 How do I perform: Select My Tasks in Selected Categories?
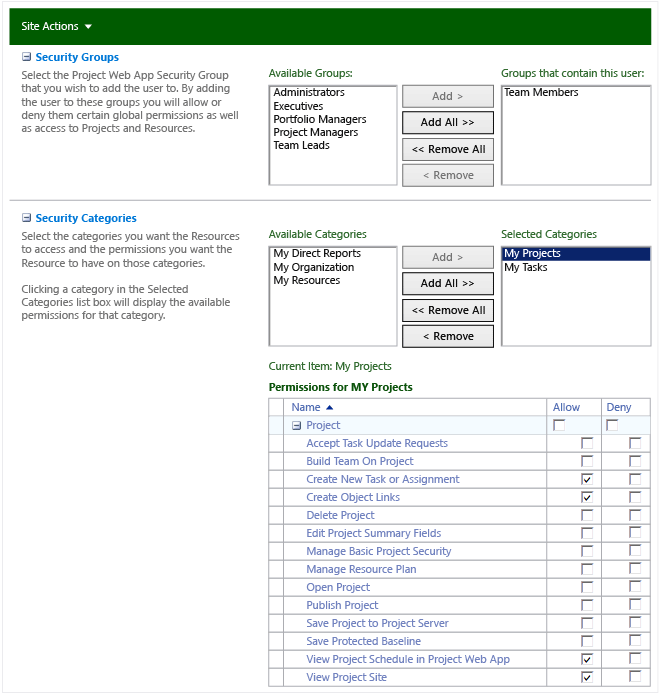tap(525, 267)
